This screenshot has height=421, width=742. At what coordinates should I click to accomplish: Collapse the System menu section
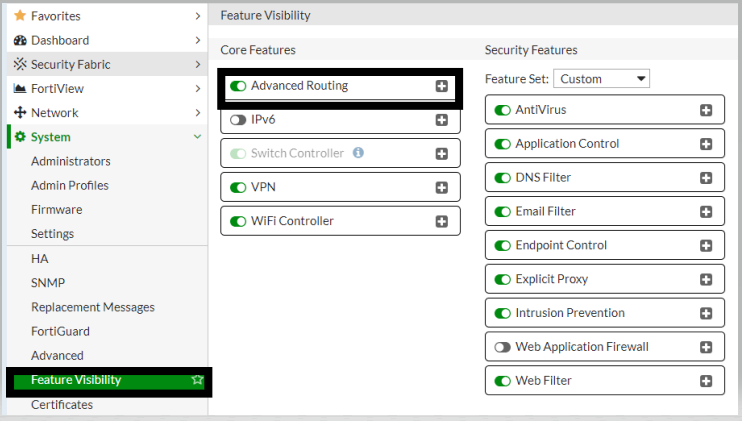click(x=197, y=137)
